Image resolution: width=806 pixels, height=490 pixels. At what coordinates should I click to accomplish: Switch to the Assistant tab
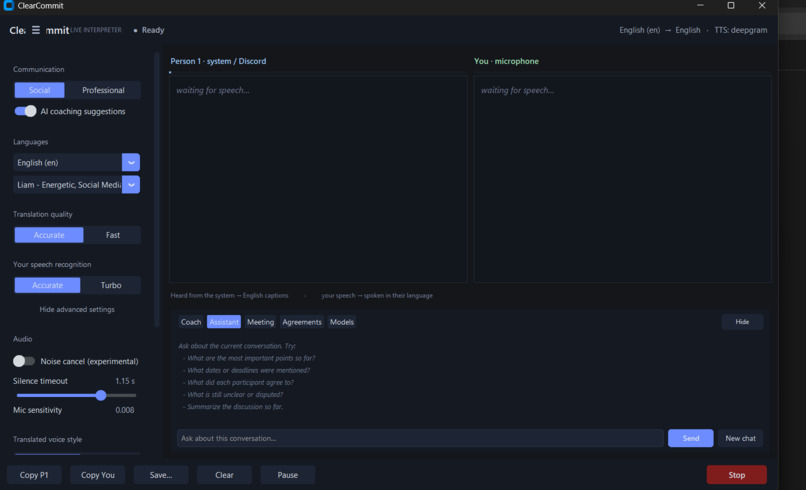tap(224, 322)
